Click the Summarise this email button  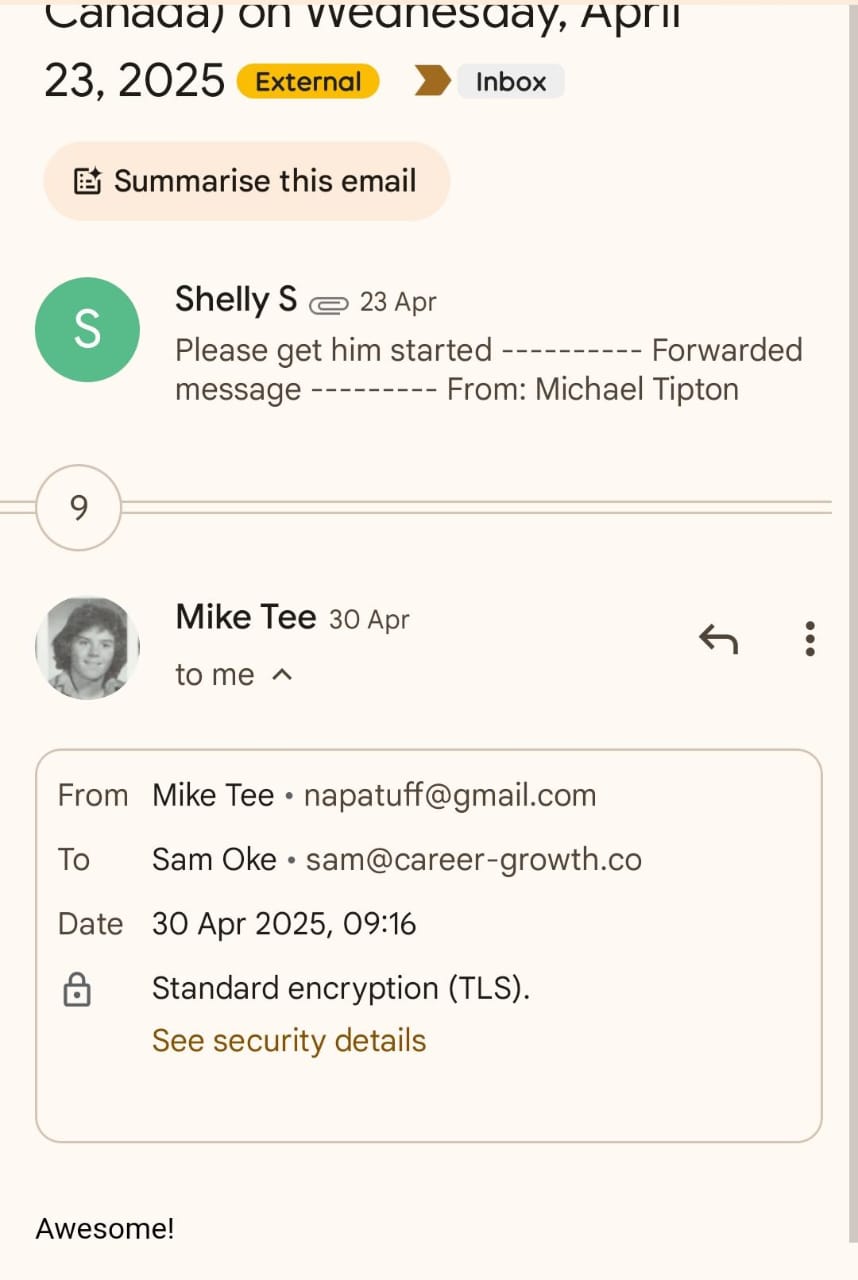tap(247, 181)
